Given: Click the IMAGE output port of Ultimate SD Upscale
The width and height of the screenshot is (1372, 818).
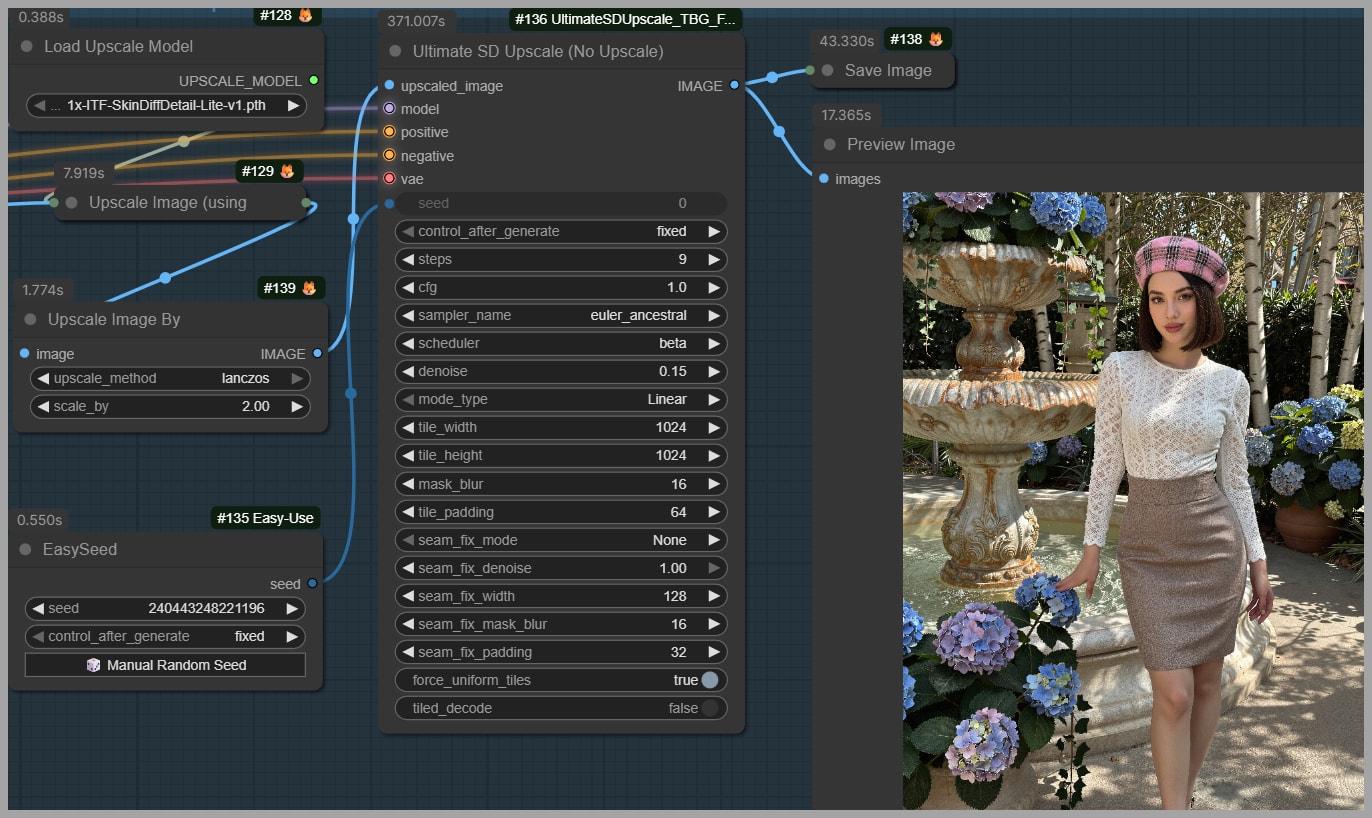Looking at the screenshot, I should (x=734, y=86).
